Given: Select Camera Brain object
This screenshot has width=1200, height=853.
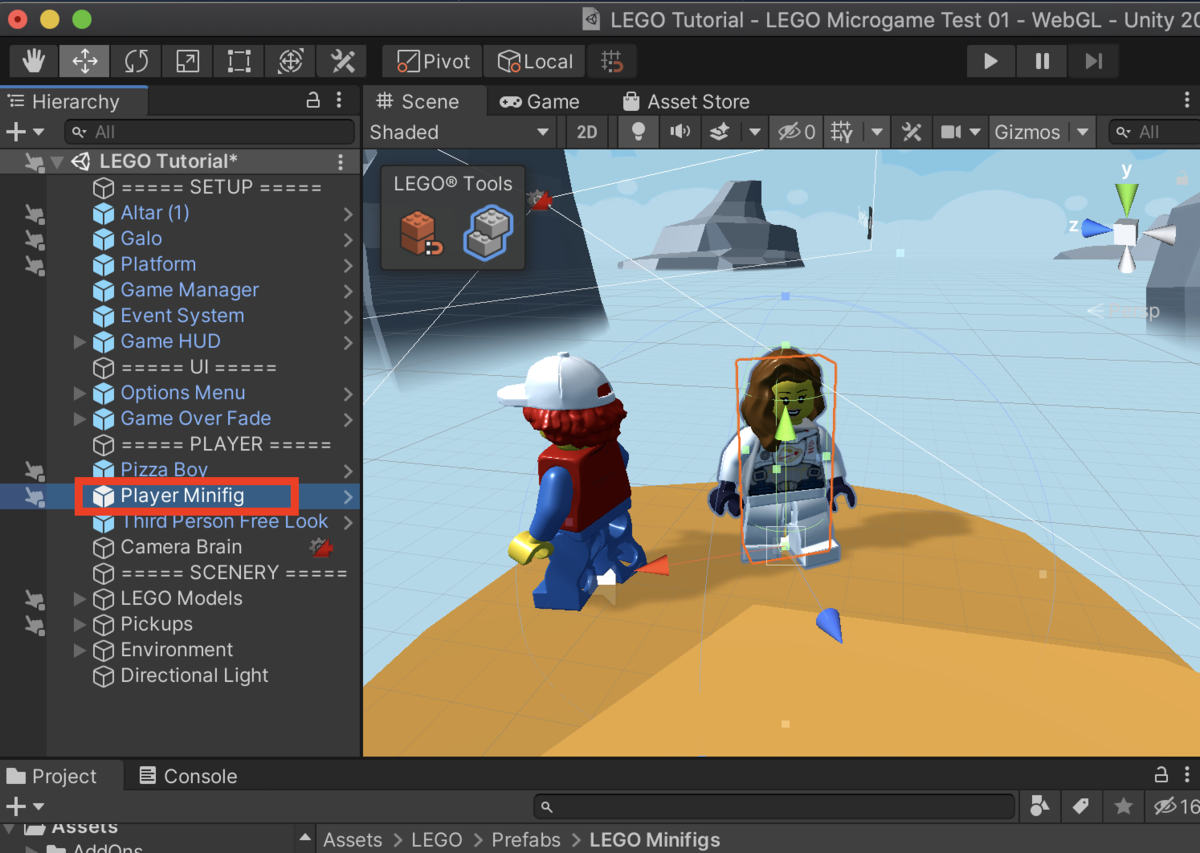Looking at the screenshot, I should point(181,547).
